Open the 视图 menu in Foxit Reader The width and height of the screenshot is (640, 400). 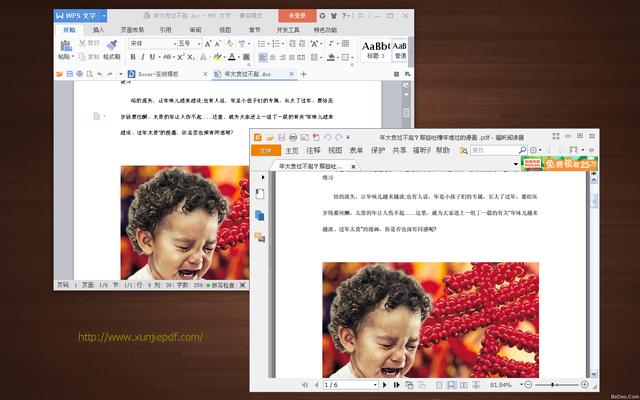point(335,151)
